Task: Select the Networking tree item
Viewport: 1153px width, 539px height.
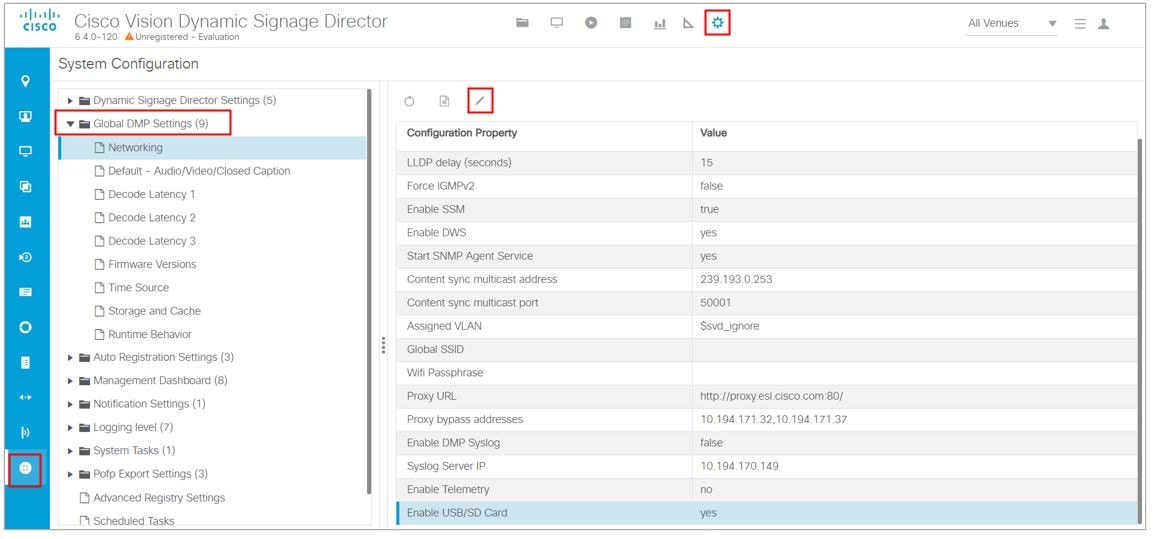Action: (x=213, y=148)
